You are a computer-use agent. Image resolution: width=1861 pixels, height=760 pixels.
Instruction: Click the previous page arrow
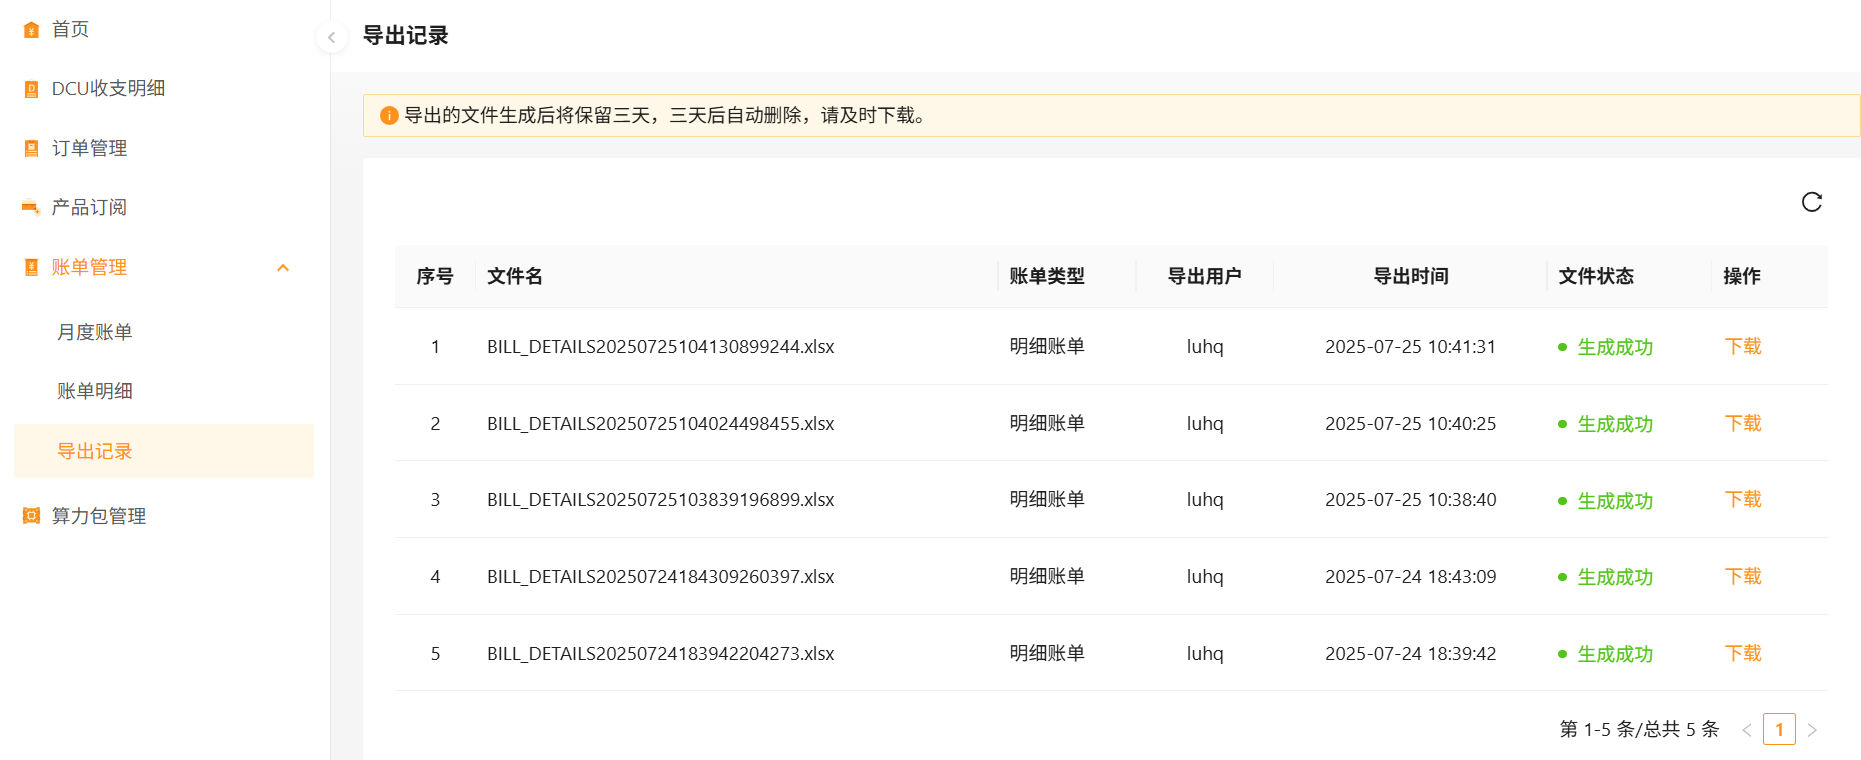pos(1746,730)
